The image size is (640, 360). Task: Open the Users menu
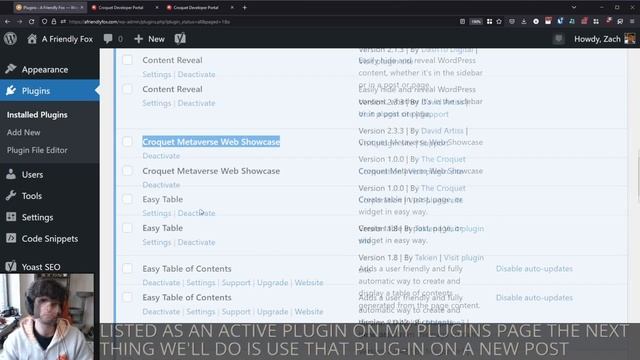(x=49, y=175)
